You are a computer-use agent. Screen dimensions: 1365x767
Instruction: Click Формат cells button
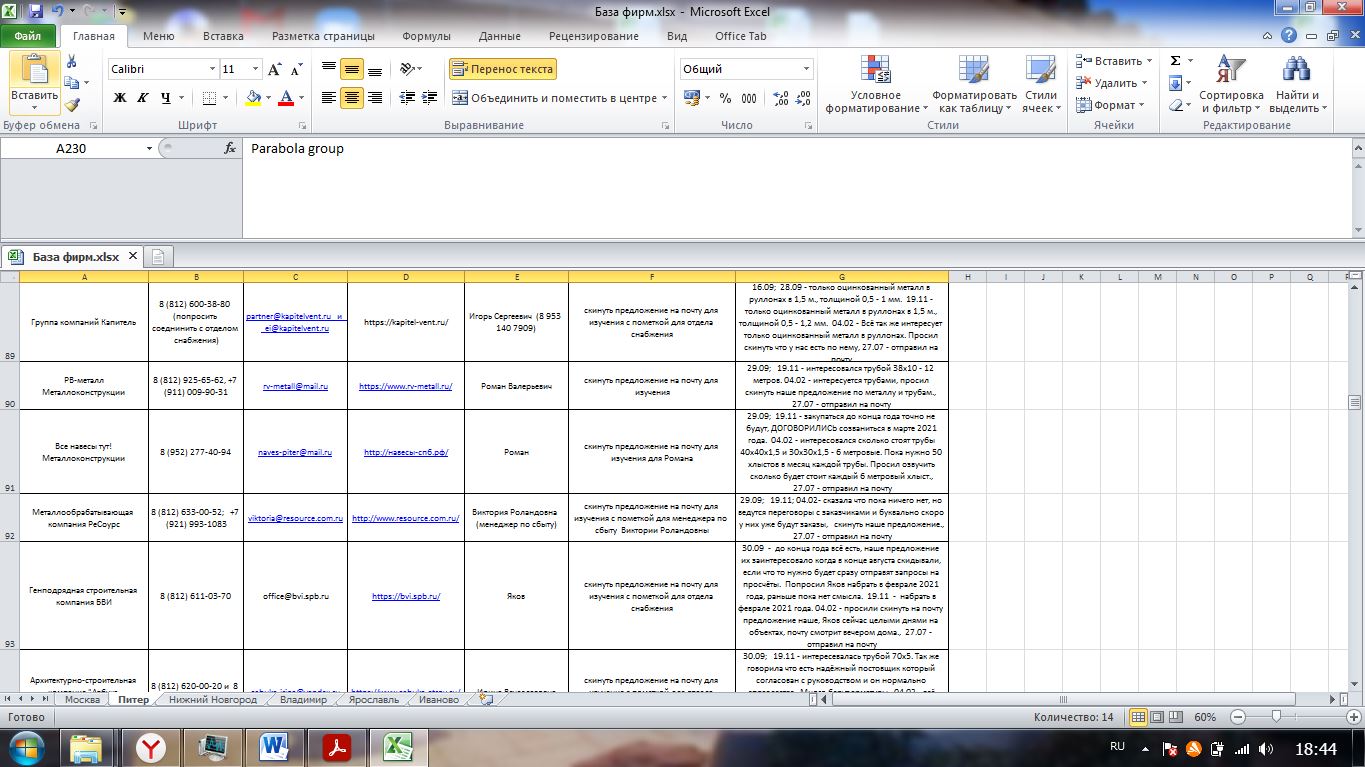(x=1112, y=105)
